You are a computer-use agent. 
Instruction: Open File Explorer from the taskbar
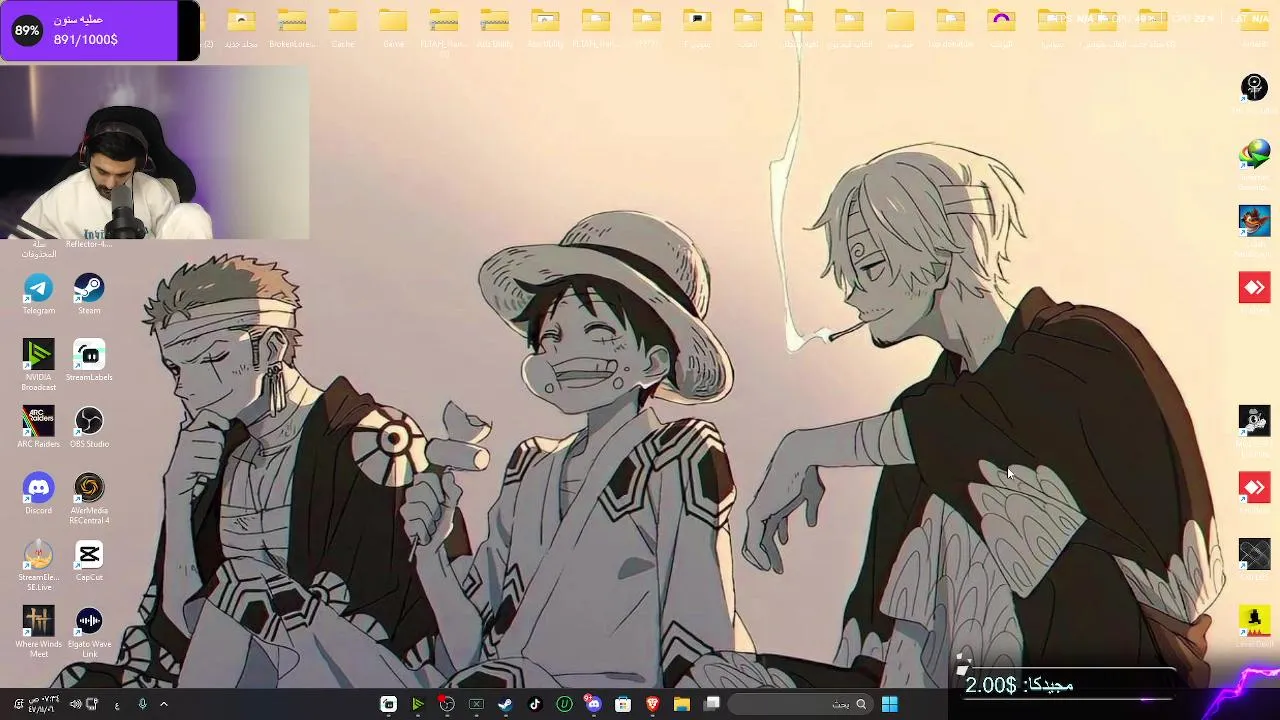[682, 704]
